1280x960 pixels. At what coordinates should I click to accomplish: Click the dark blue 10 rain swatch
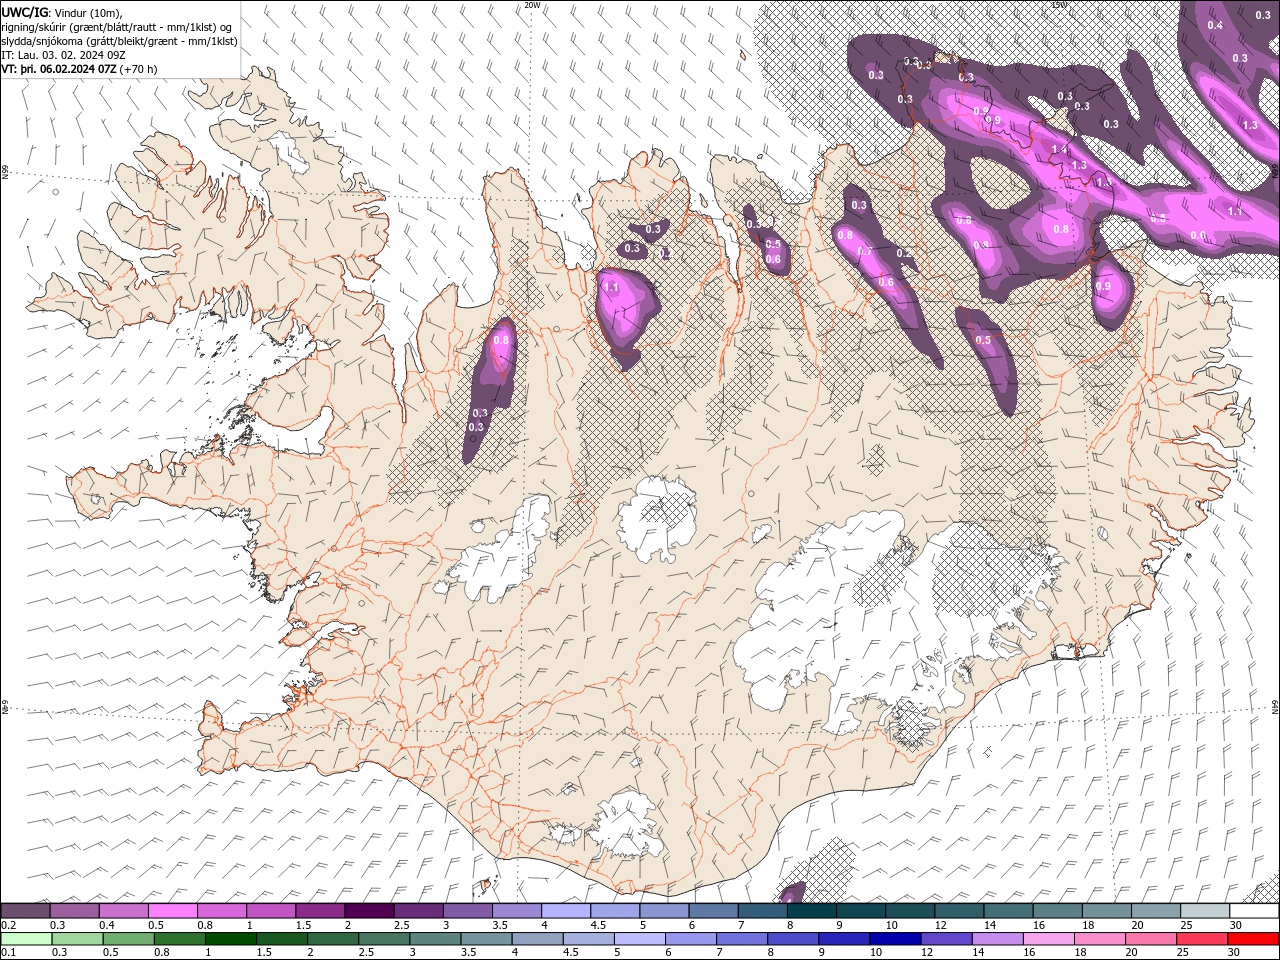895,938
